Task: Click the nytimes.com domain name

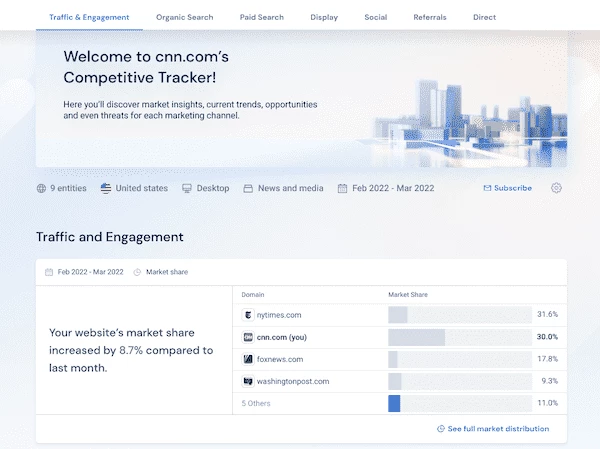Action: [x=279, y=315]
